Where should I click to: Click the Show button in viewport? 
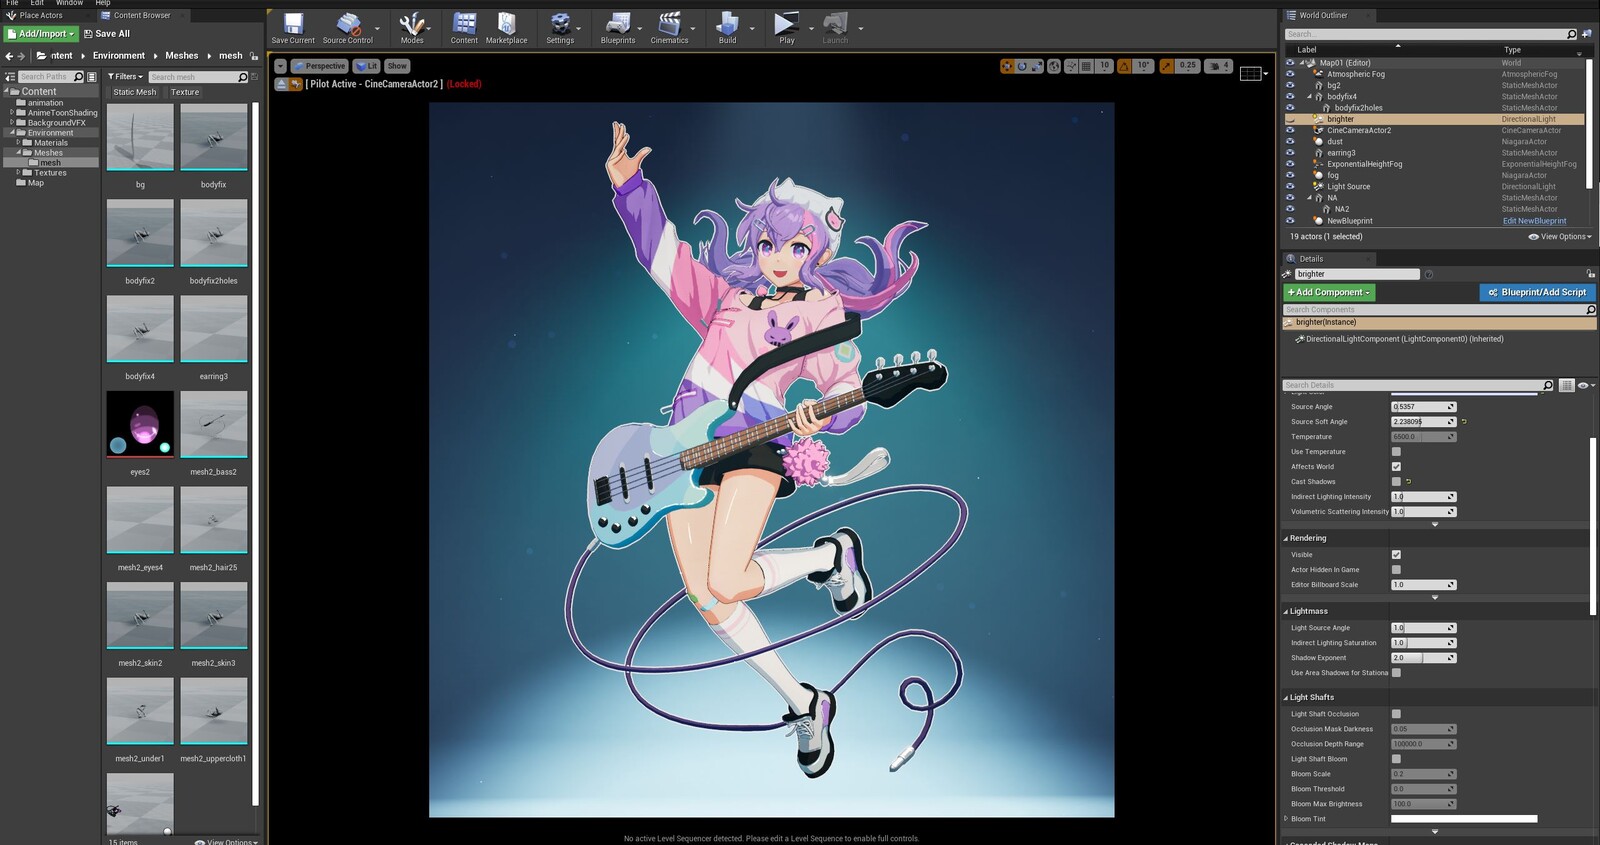coord(397,66)
